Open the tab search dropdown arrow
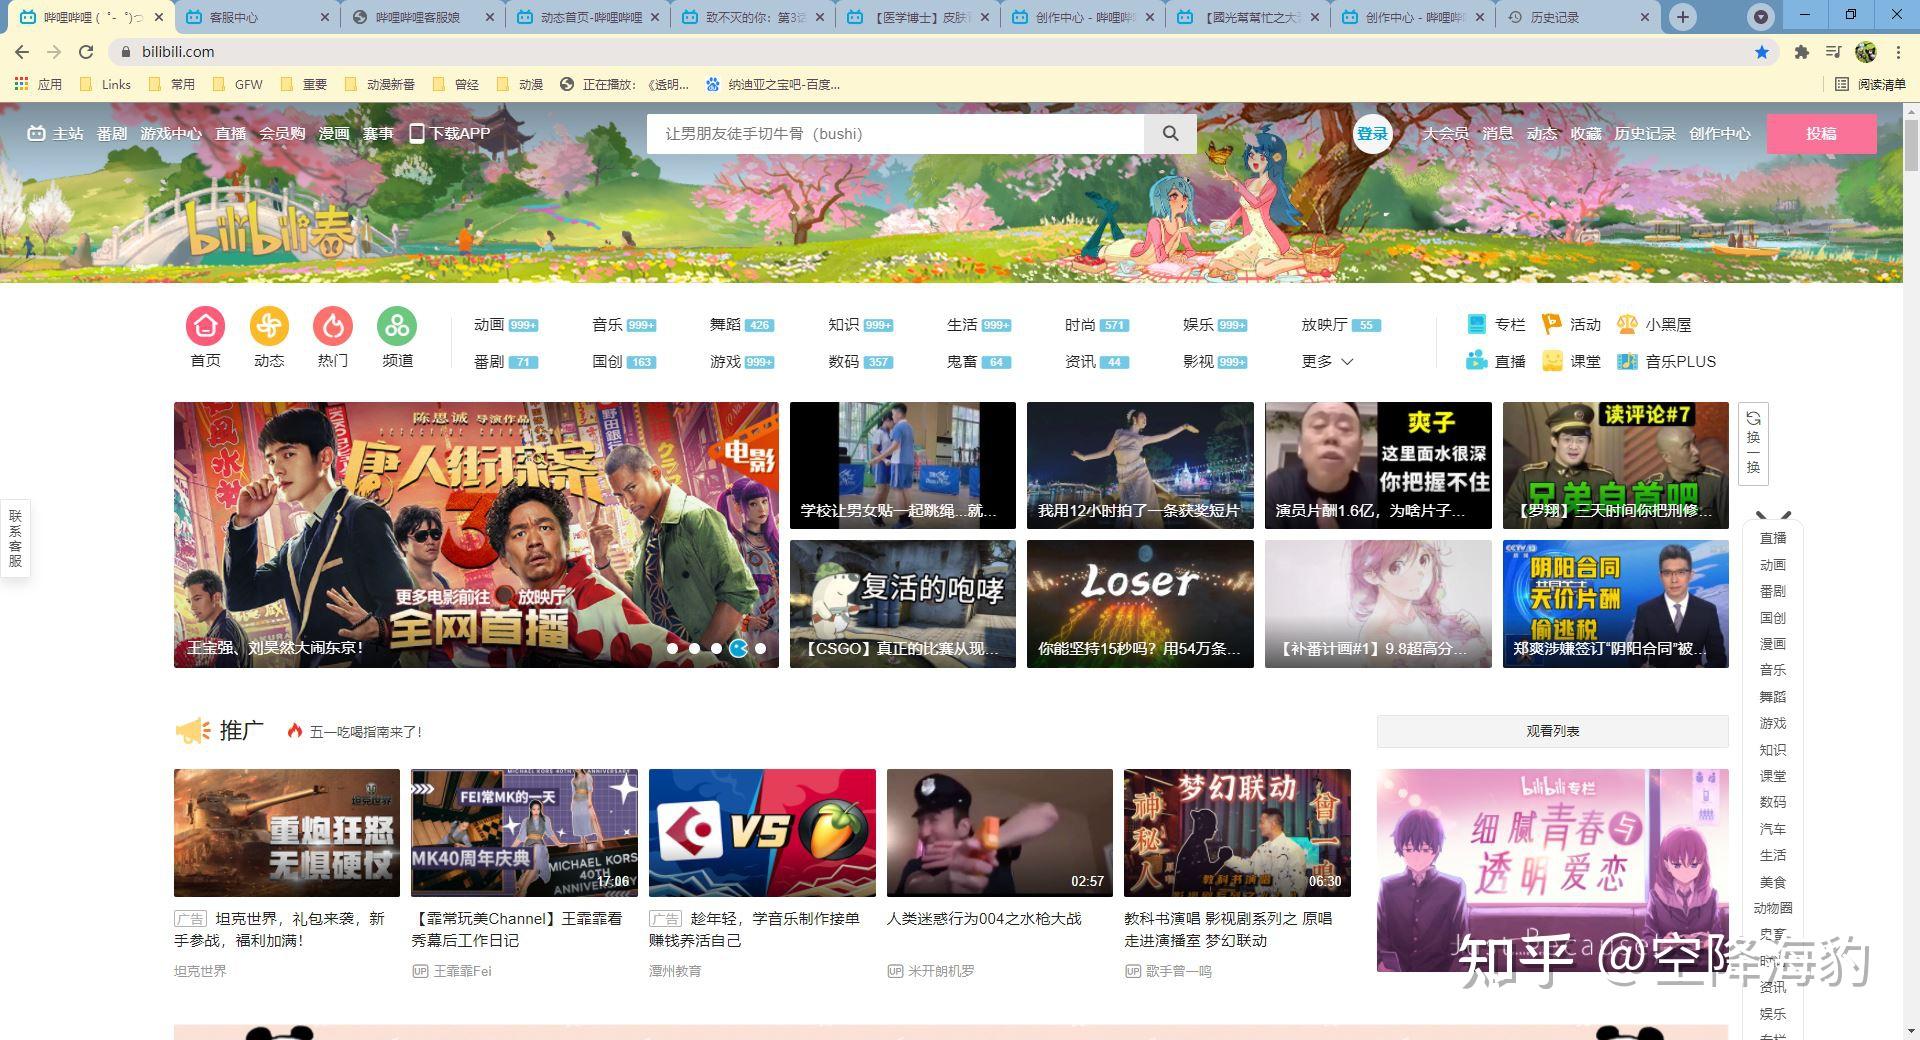This screenshot has height=1040, width=1920. (1760, 17)
